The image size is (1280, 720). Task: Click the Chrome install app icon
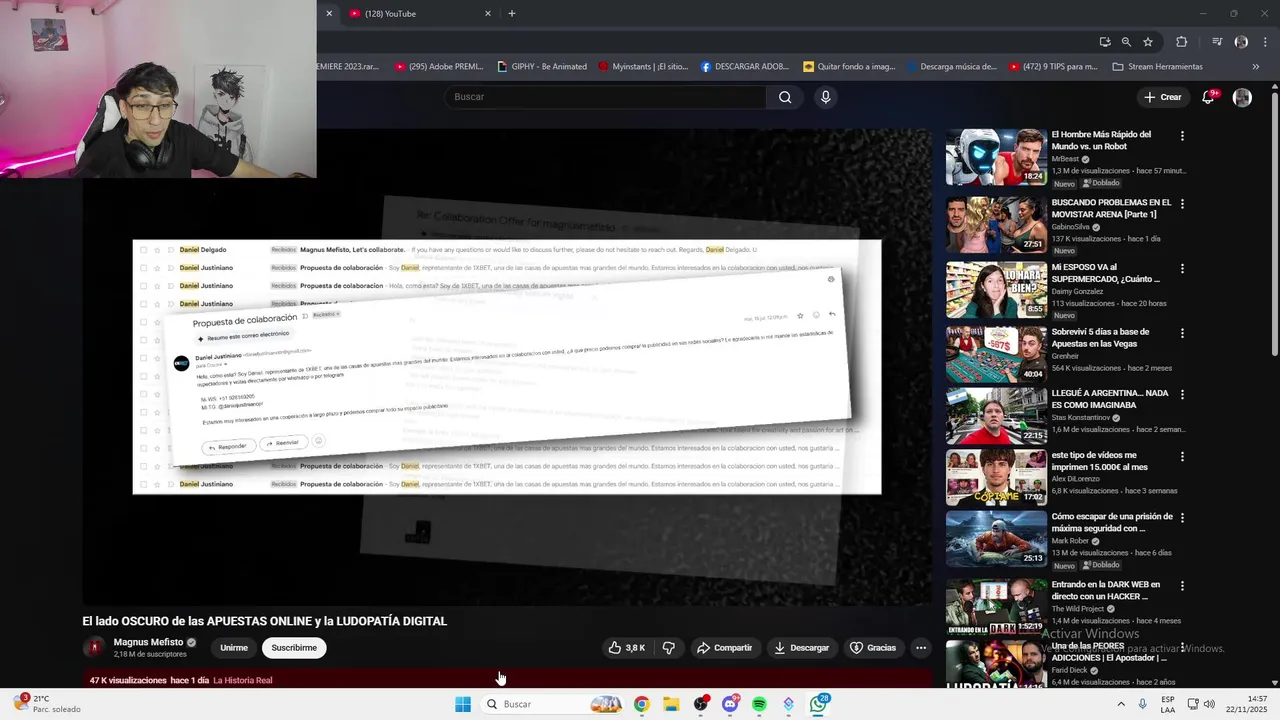click(x=1104, y=42)
